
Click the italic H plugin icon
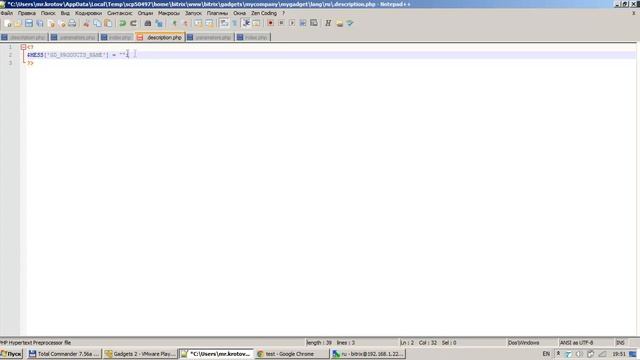click(328, 24)
